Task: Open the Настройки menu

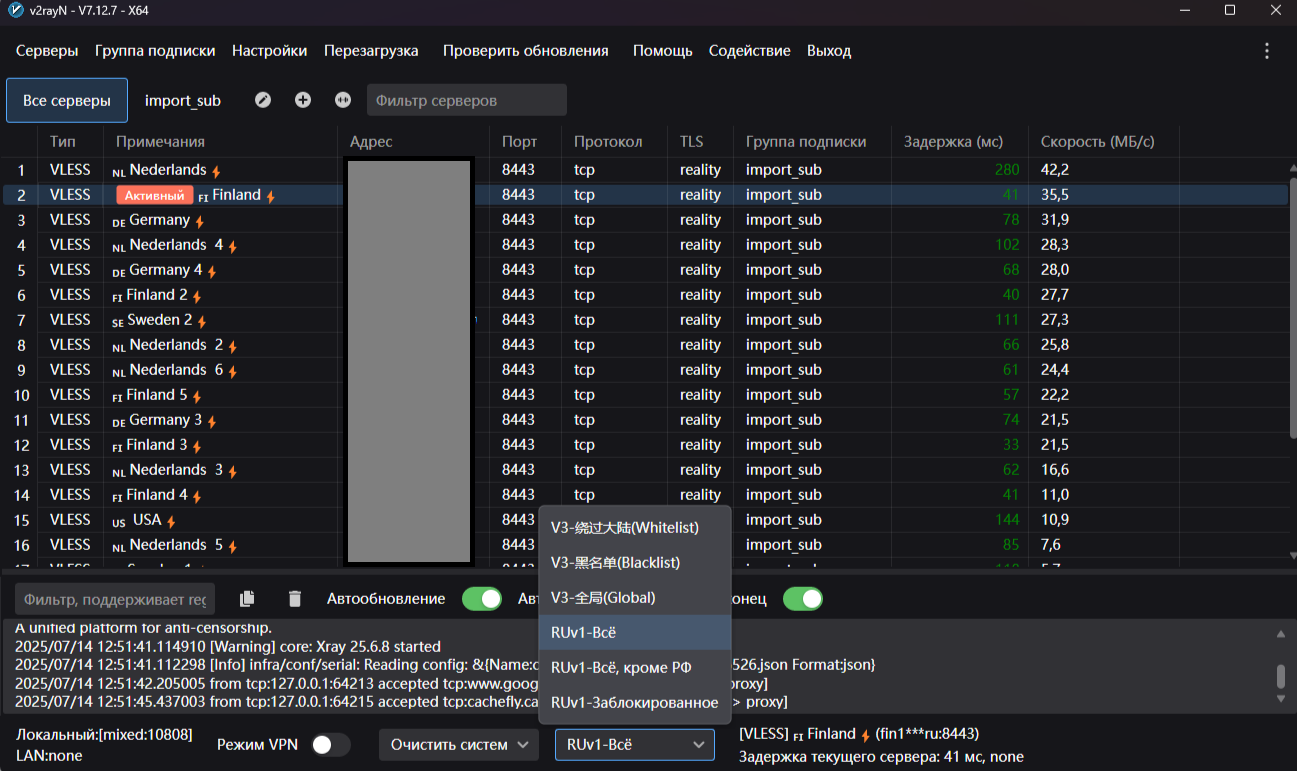Action: coord(269,51)
